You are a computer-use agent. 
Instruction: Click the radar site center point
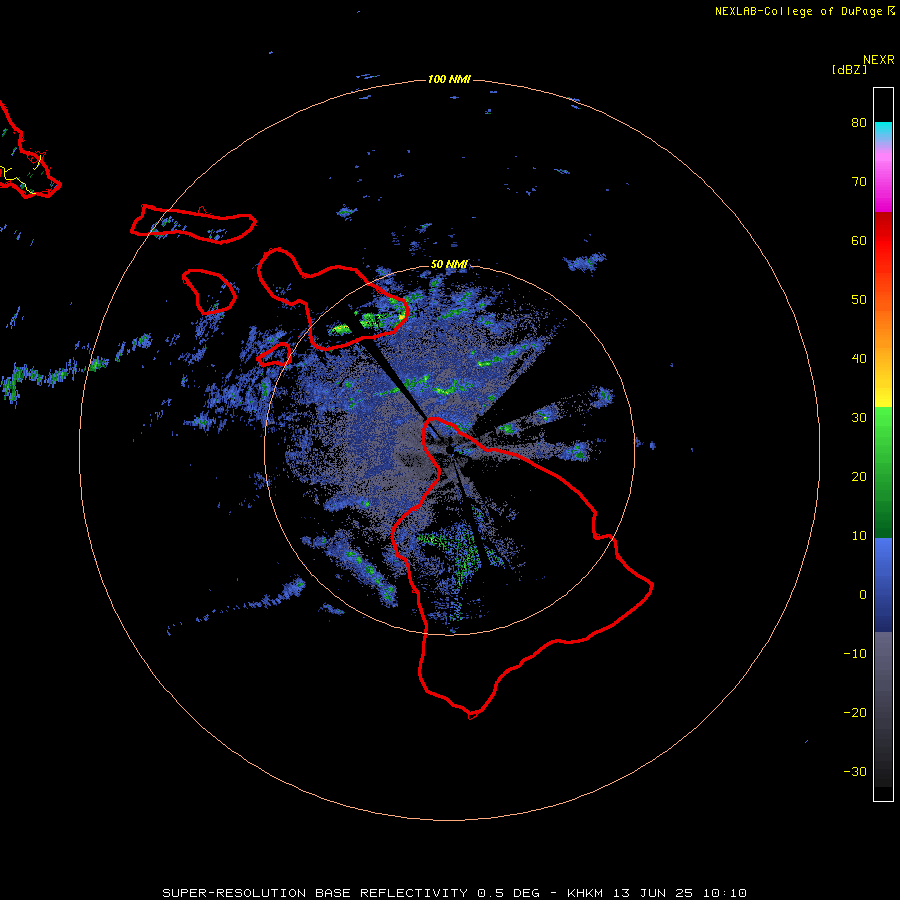point(449,449)
